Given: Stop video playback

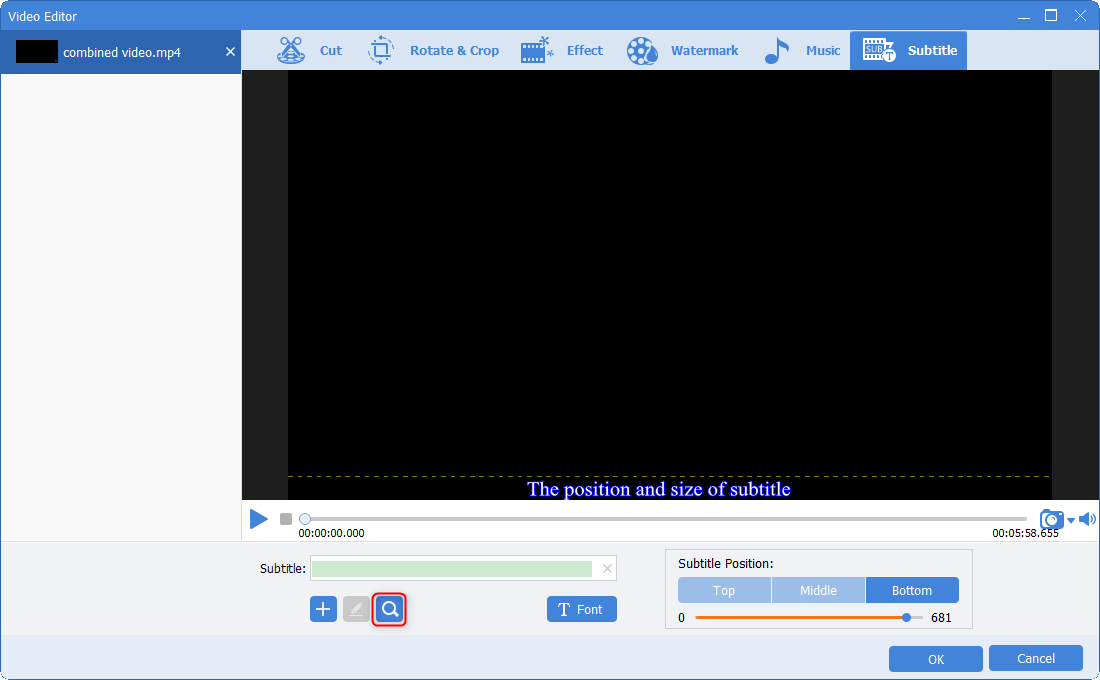Looking at the screenshot, I should tap(286, 519).
